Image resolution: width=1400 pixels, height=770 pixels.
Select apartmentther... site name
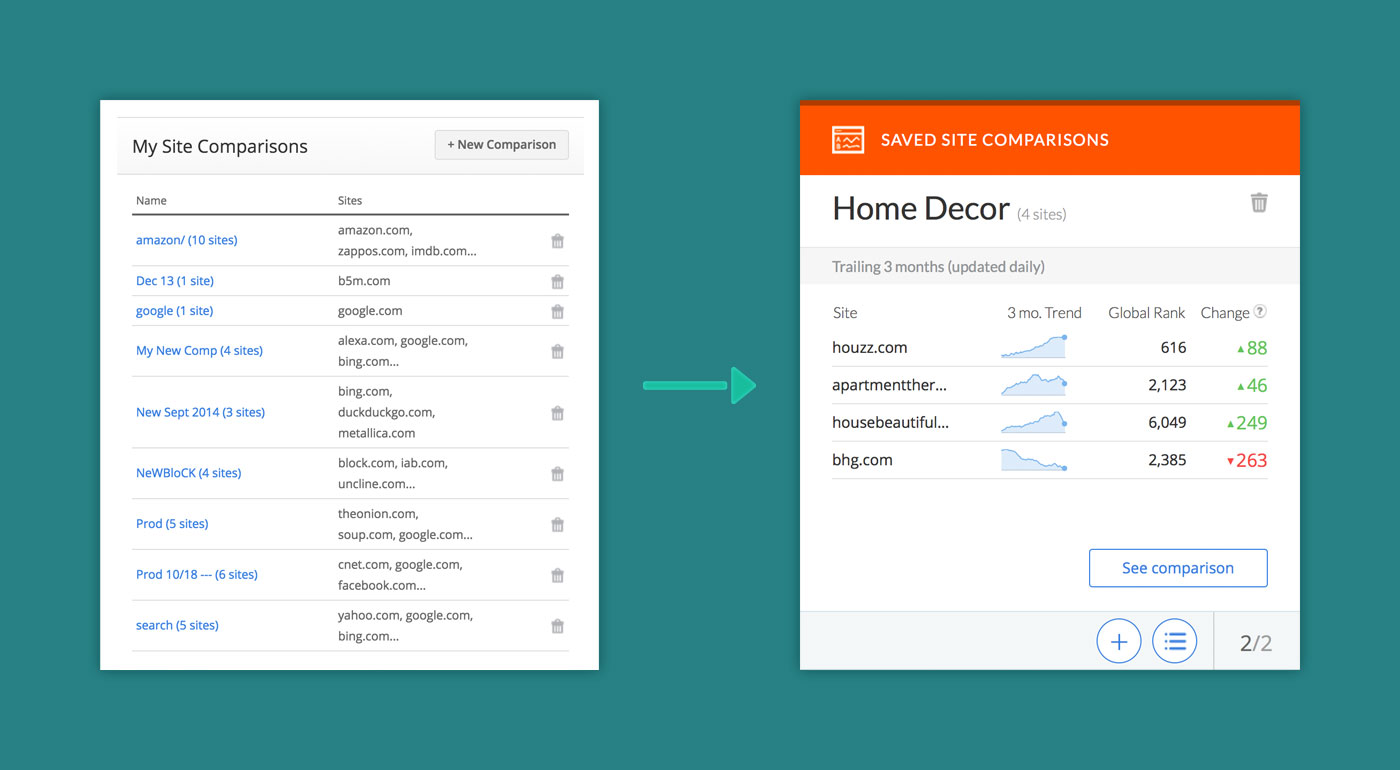(889, 385)
